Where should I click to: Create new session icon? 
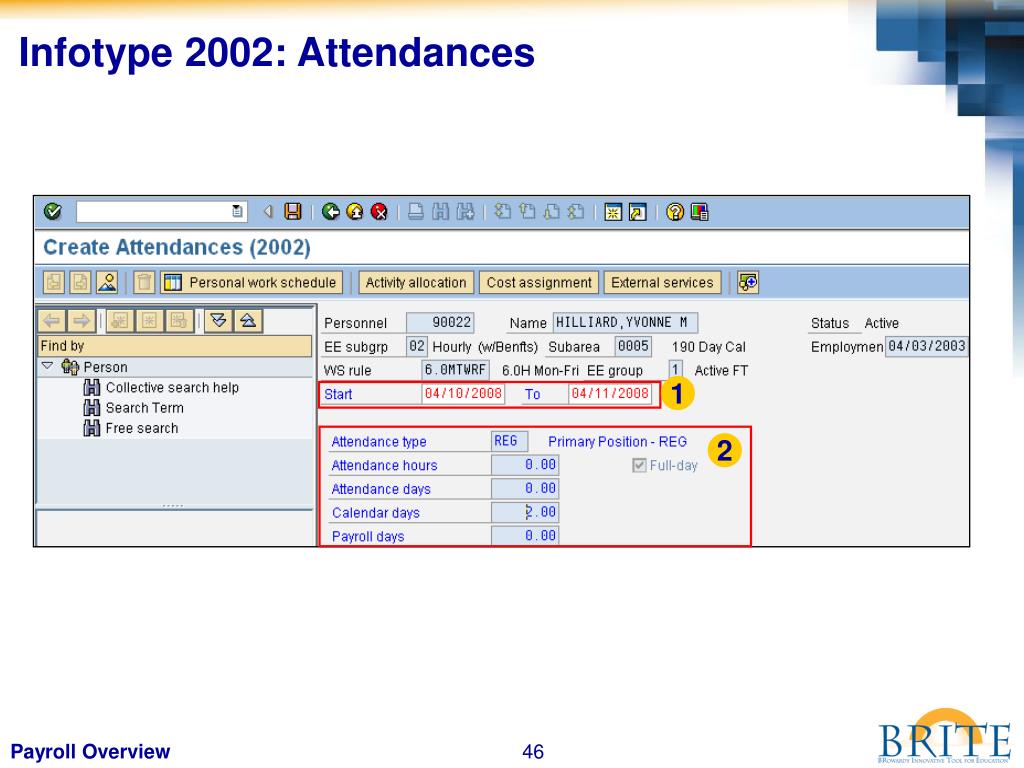click(613, 212)
